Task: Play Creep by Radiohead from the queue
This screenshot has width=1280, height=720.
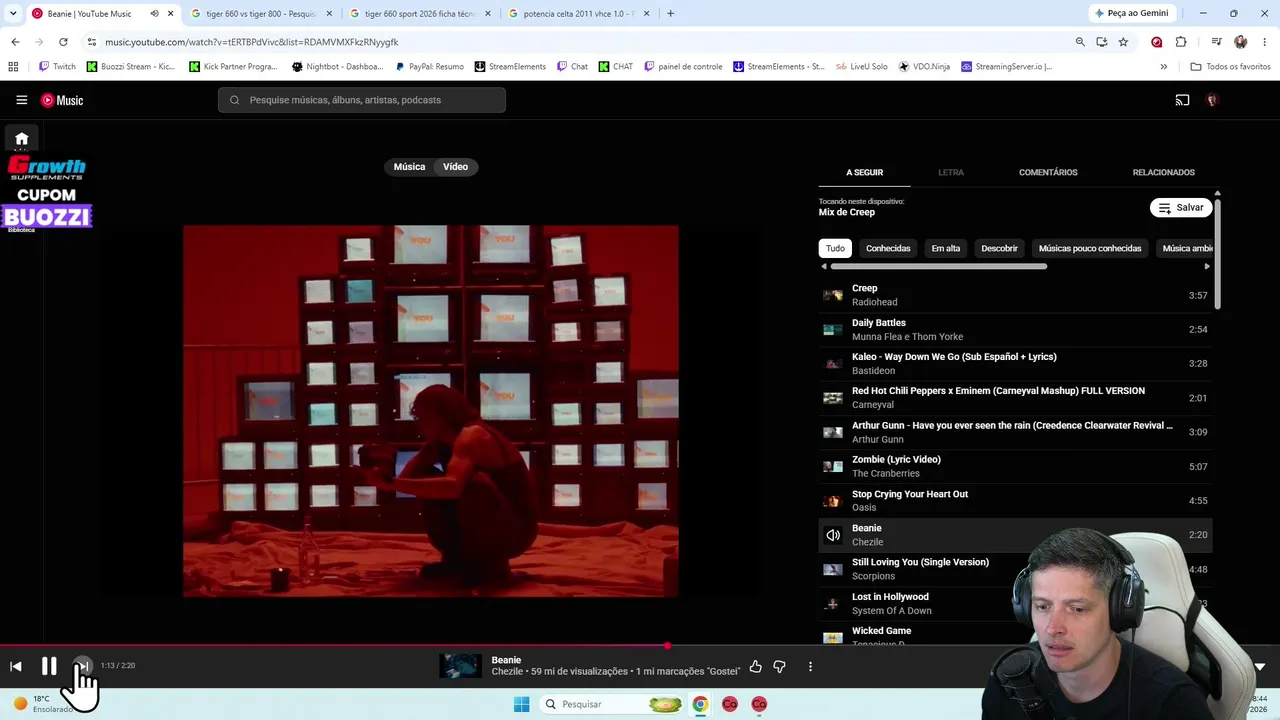Action: (x=1015, y=295)
